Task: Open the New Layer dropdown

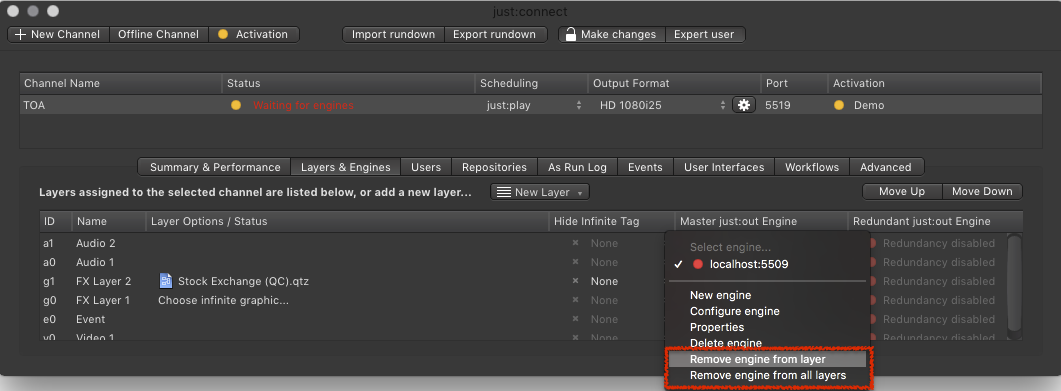Action: 540,192
